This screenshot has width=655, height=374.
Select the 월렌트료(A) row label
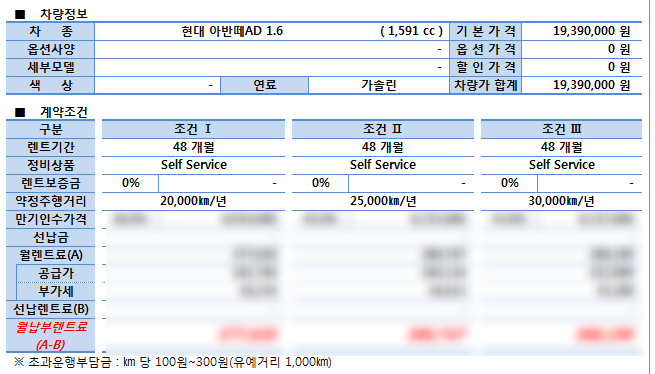pyautogui.click(x=51, y=255)
